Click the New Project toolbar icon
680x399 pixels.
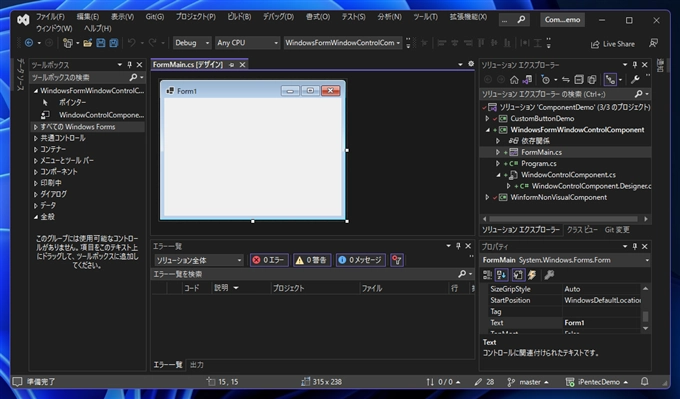click(68, 43)
